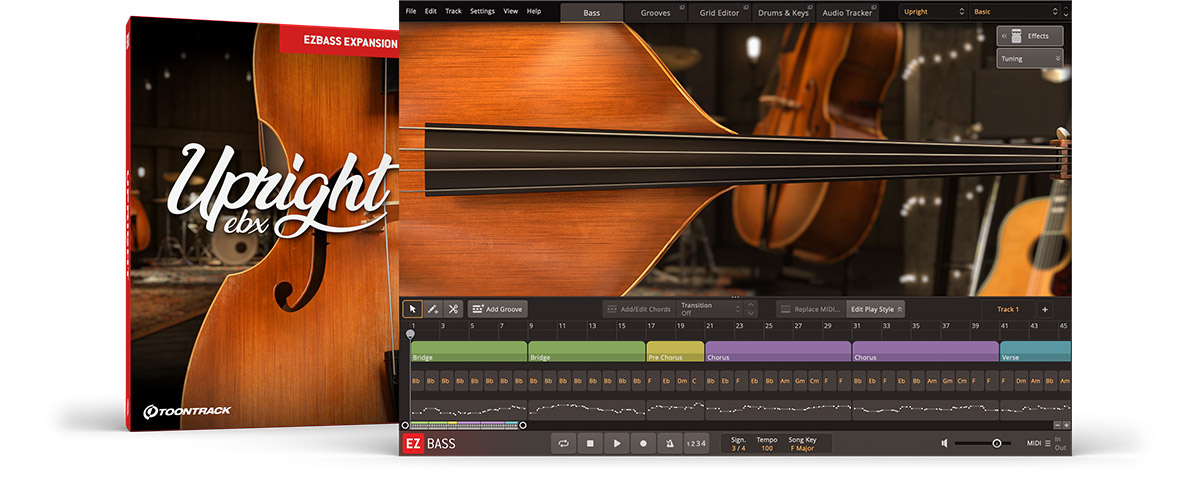Click the playhead marker at bar 1
Screen dimensions: 1200x488
click(410, 333)
